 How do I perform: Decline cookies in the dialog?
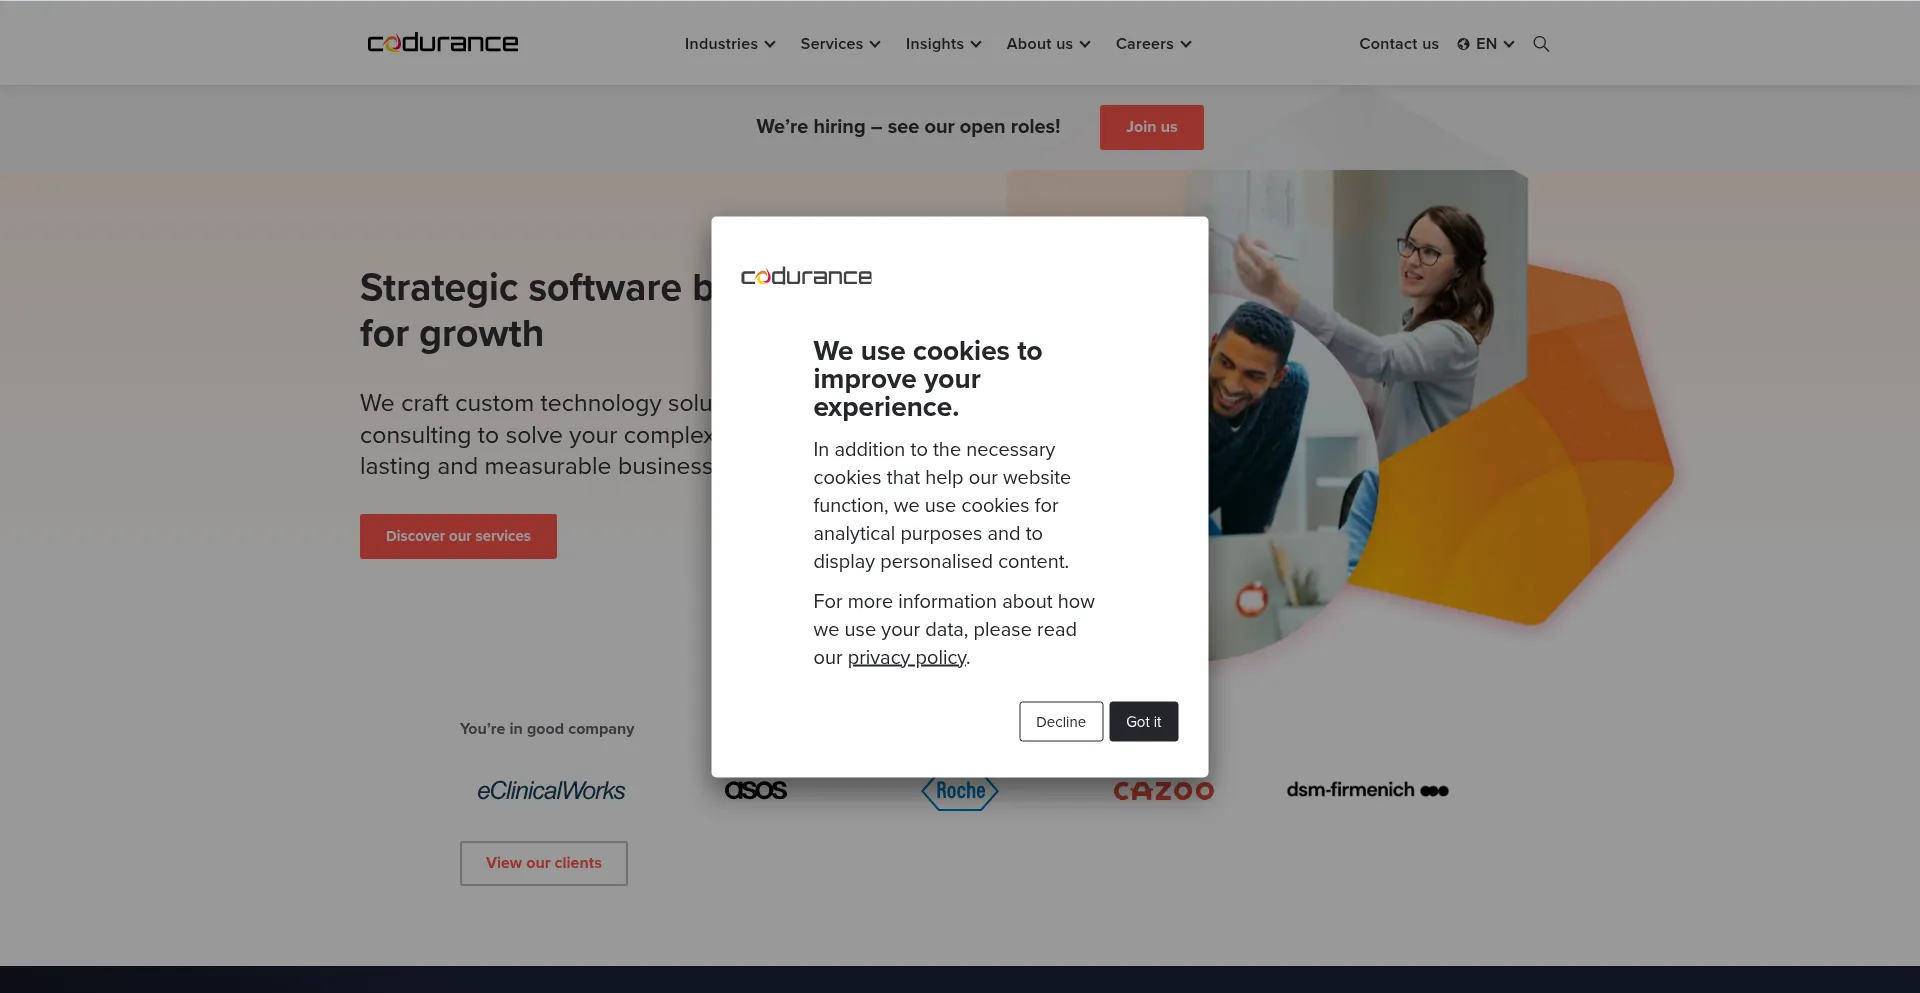(1061, 722)
